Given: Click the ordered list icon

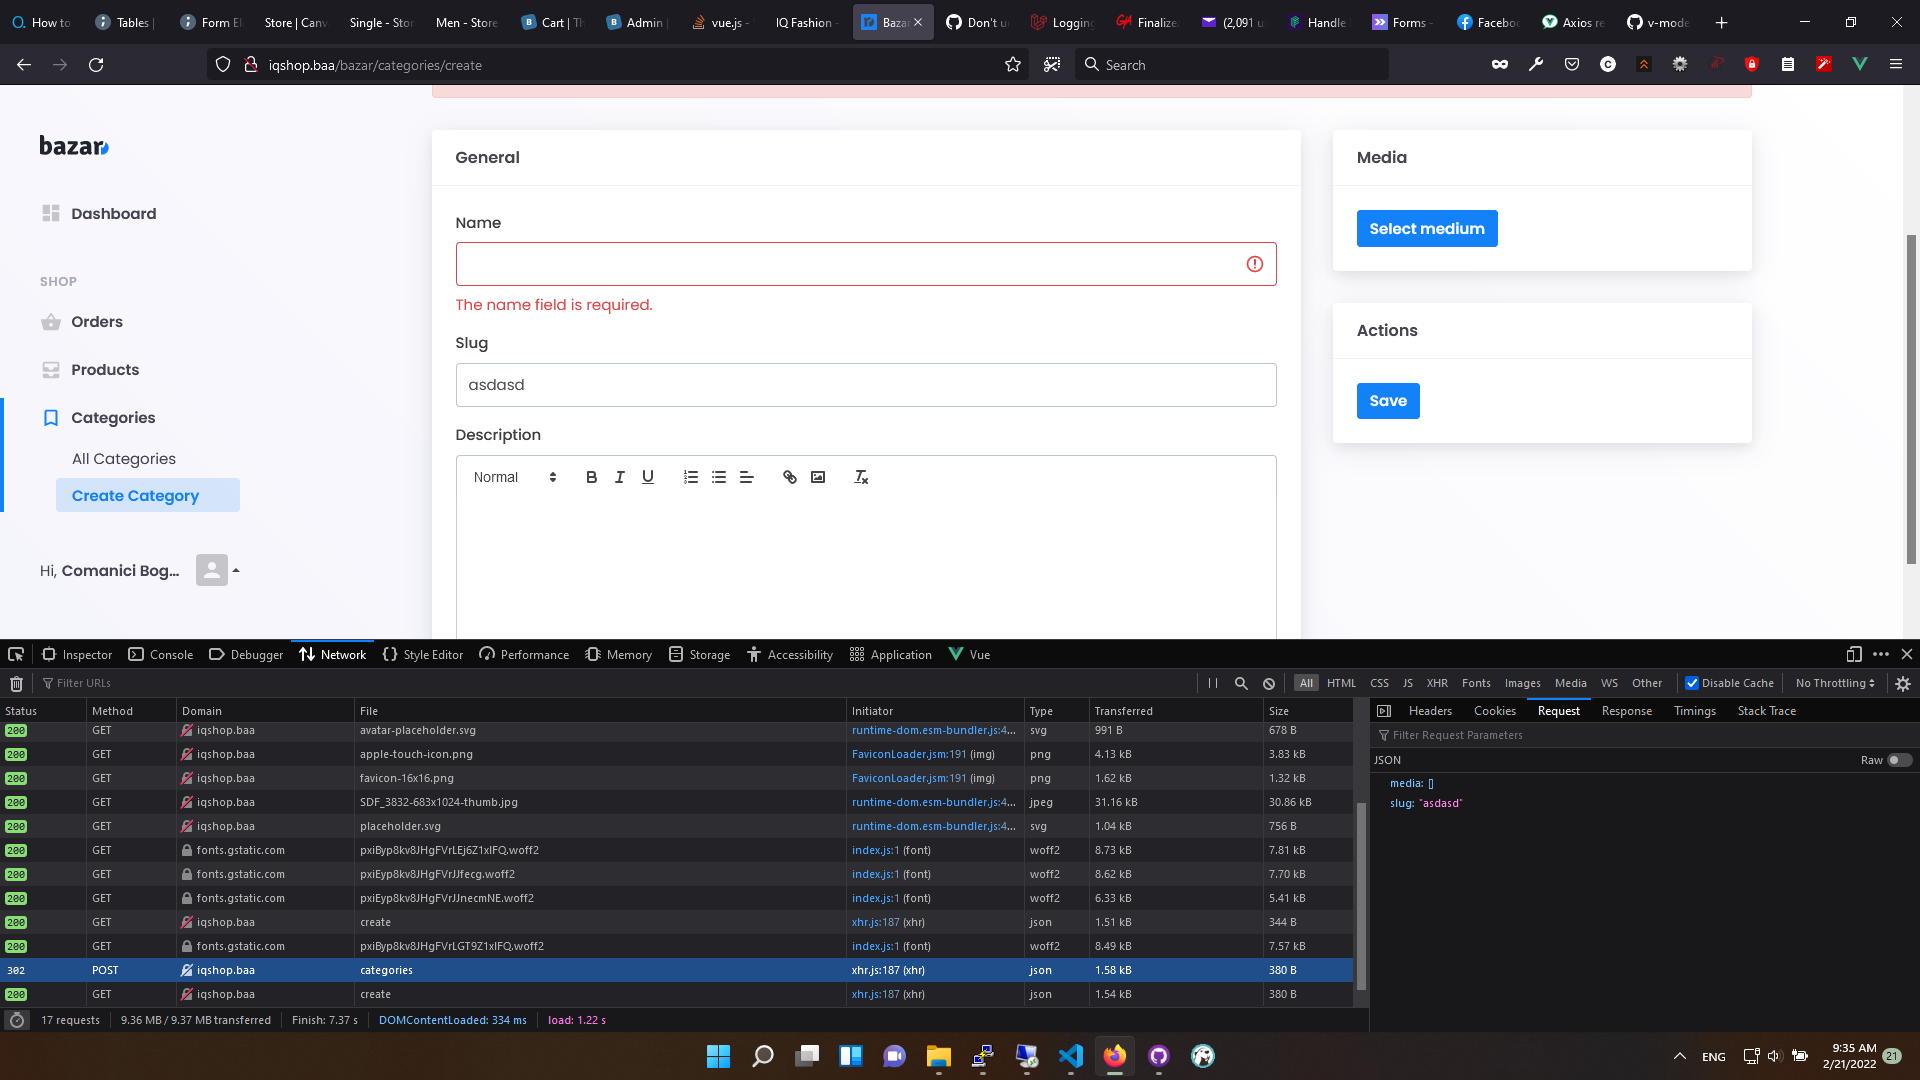Looking at the screenshot, I should click(x=690, y=476).
